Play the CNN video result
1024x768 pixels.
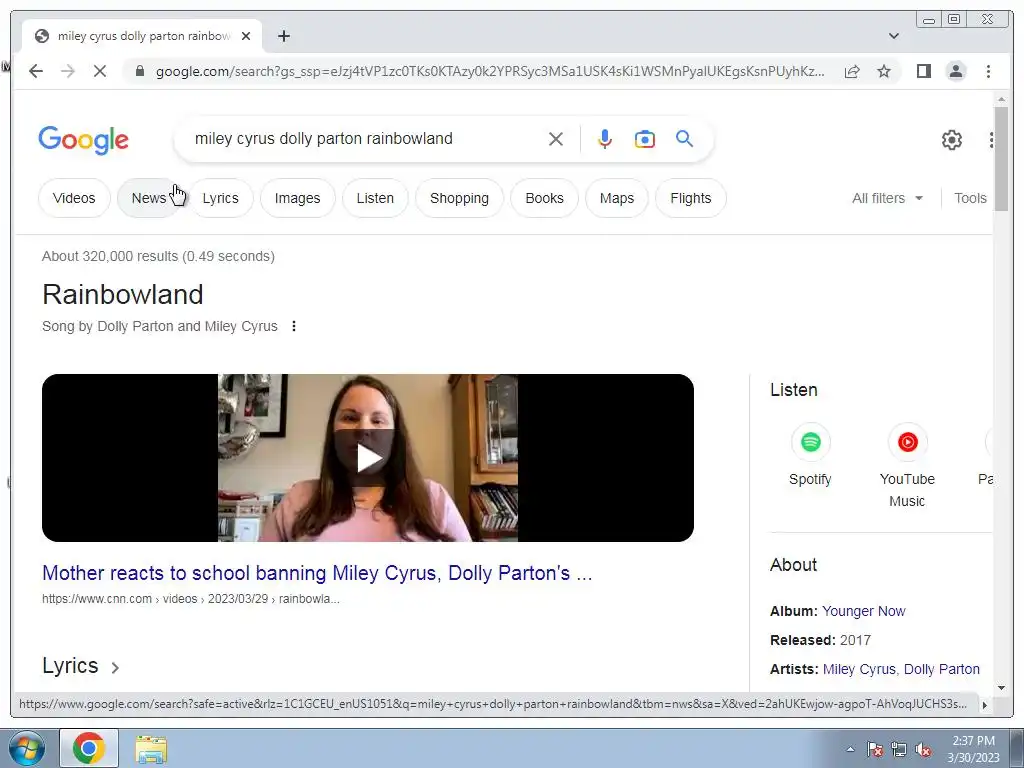[x=368, y=458]
